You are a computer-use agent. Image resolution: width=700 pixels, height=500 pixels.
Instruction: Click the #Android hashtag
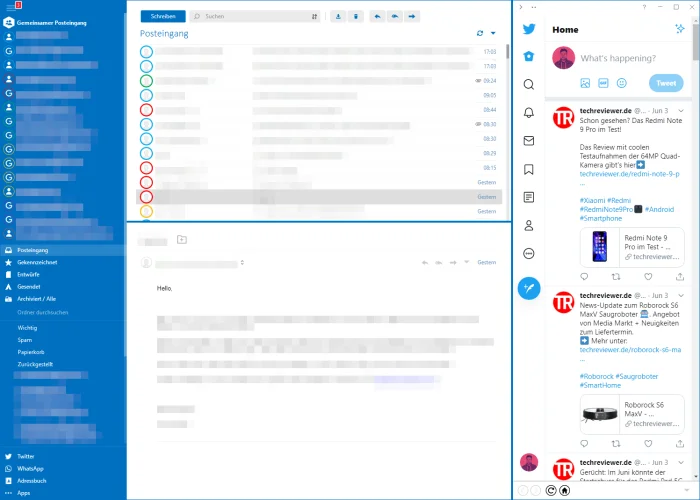659,209
